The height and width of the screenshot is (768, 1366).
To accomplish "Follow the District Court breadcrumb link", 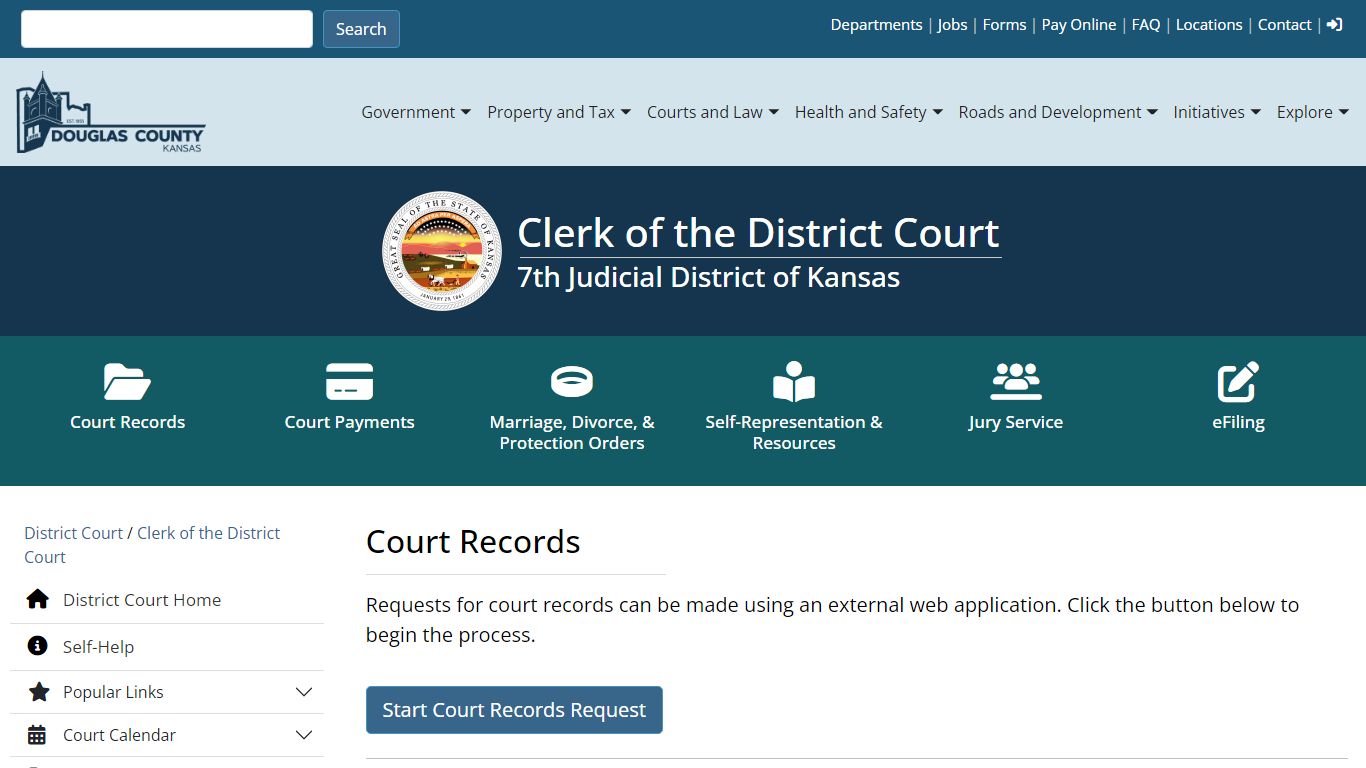I will point(73,533).
